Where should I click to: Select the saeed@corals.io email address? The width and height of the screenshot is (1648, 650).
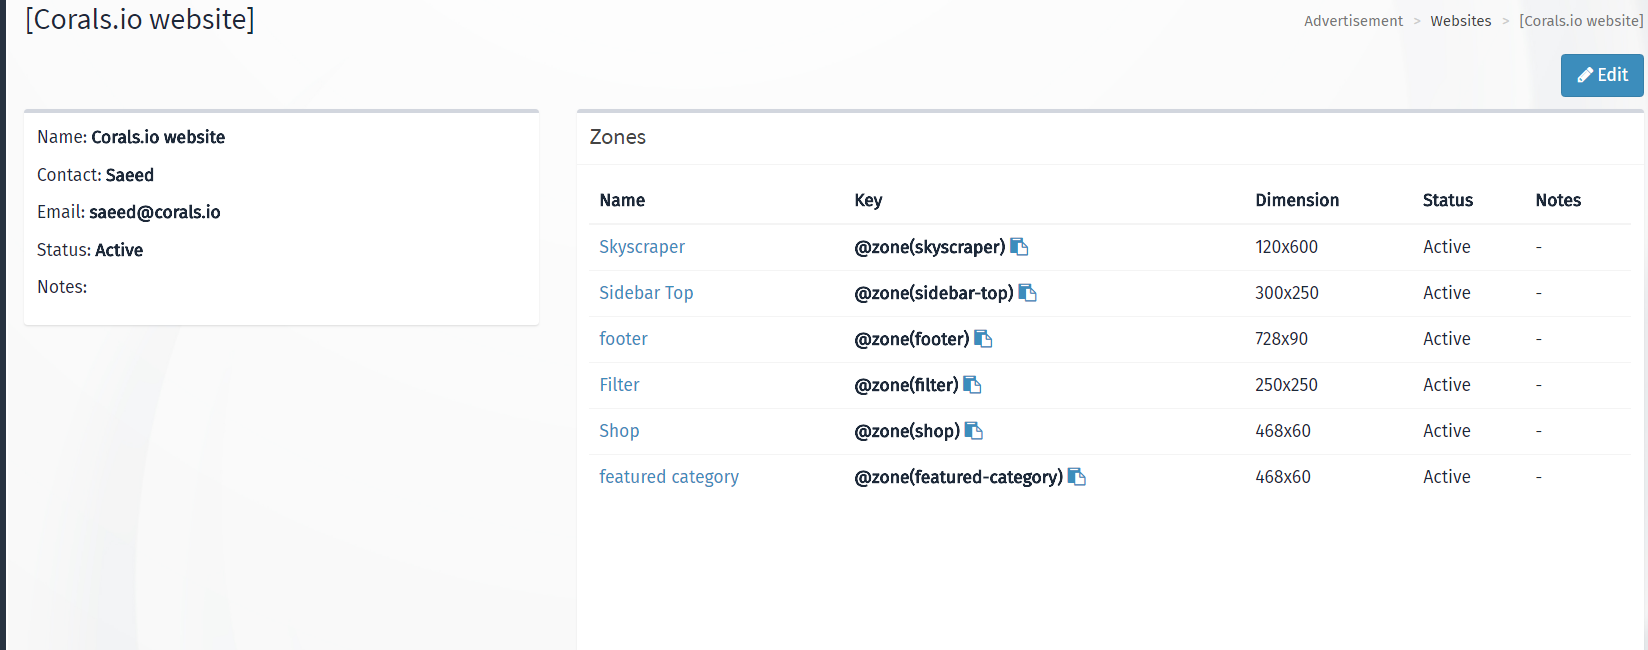[x=155, y=212]
